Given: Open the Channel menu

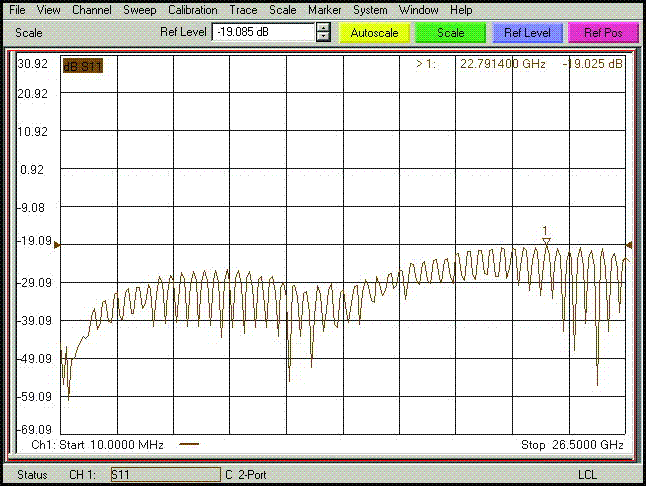Looking at the screenshot, I should [91, 9].
